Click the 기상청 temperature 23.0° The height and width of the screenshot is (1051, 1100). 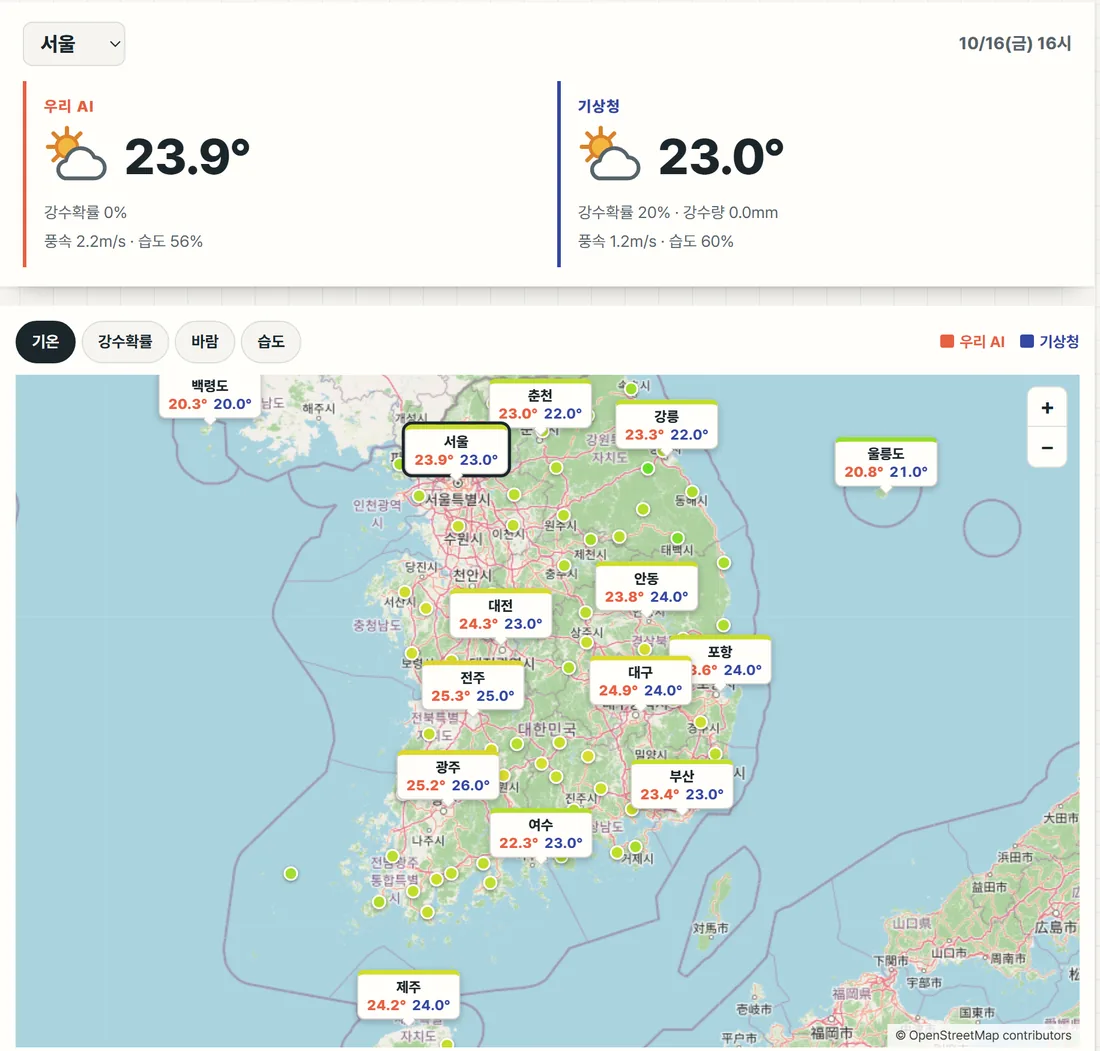point(721,156)
